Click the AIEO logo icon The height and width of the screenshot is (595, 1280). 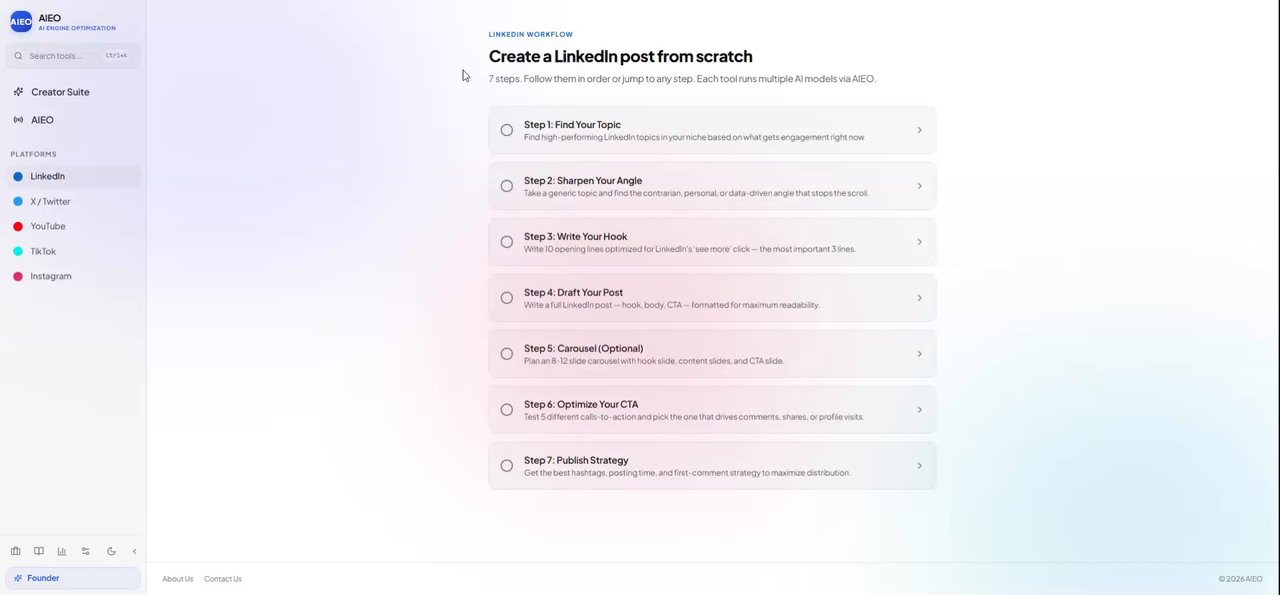click(x=21, y=22)
